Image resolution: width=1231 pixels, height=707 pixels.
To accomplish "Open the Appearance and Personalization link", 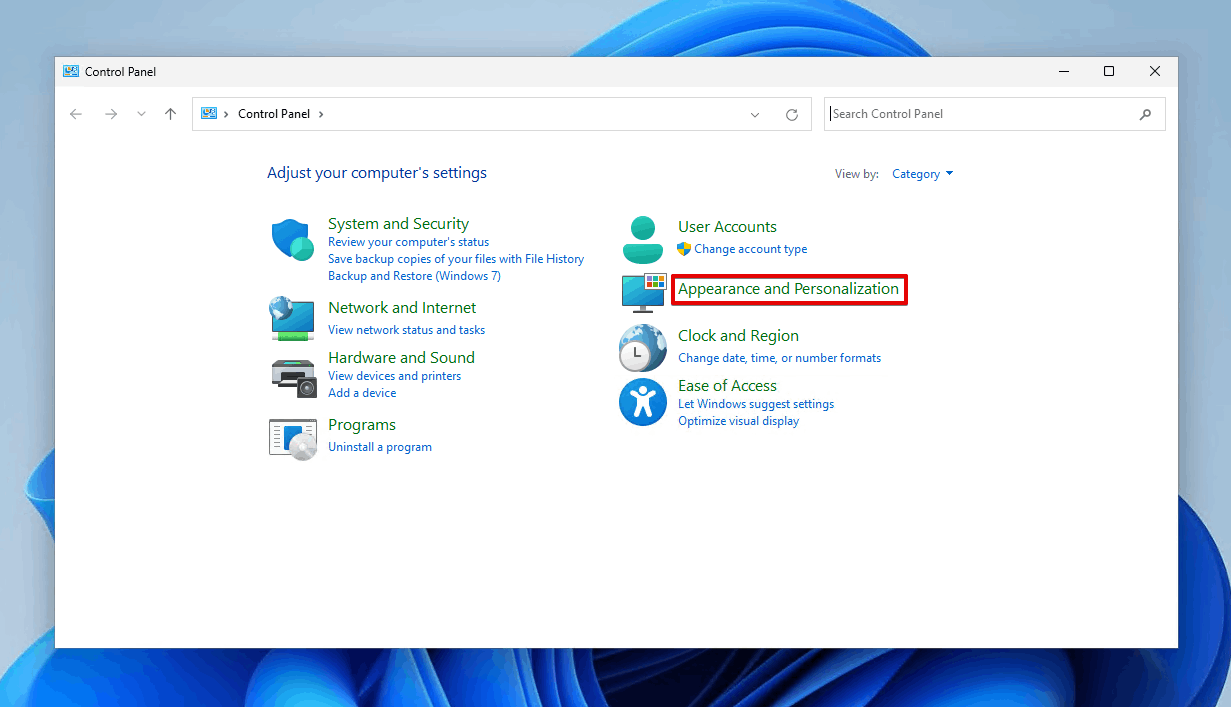I will [x=788, y=289].
